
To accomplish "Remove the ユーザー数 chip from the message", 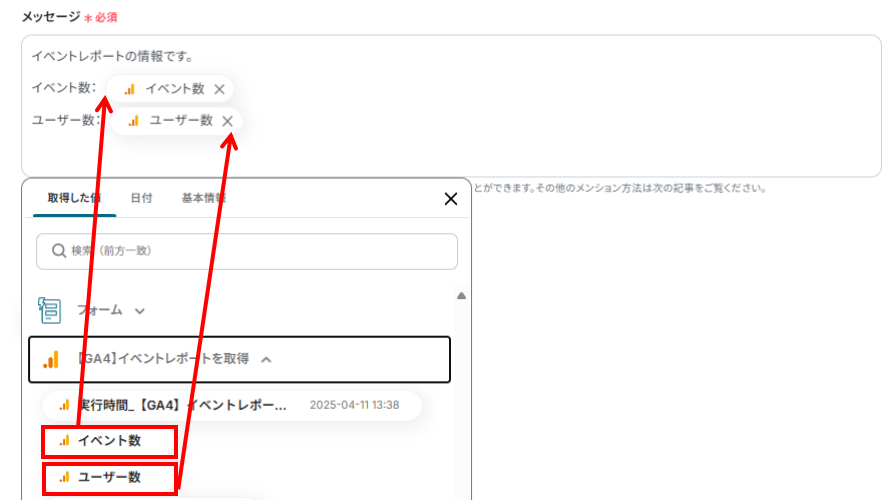I will click(227, 121).
